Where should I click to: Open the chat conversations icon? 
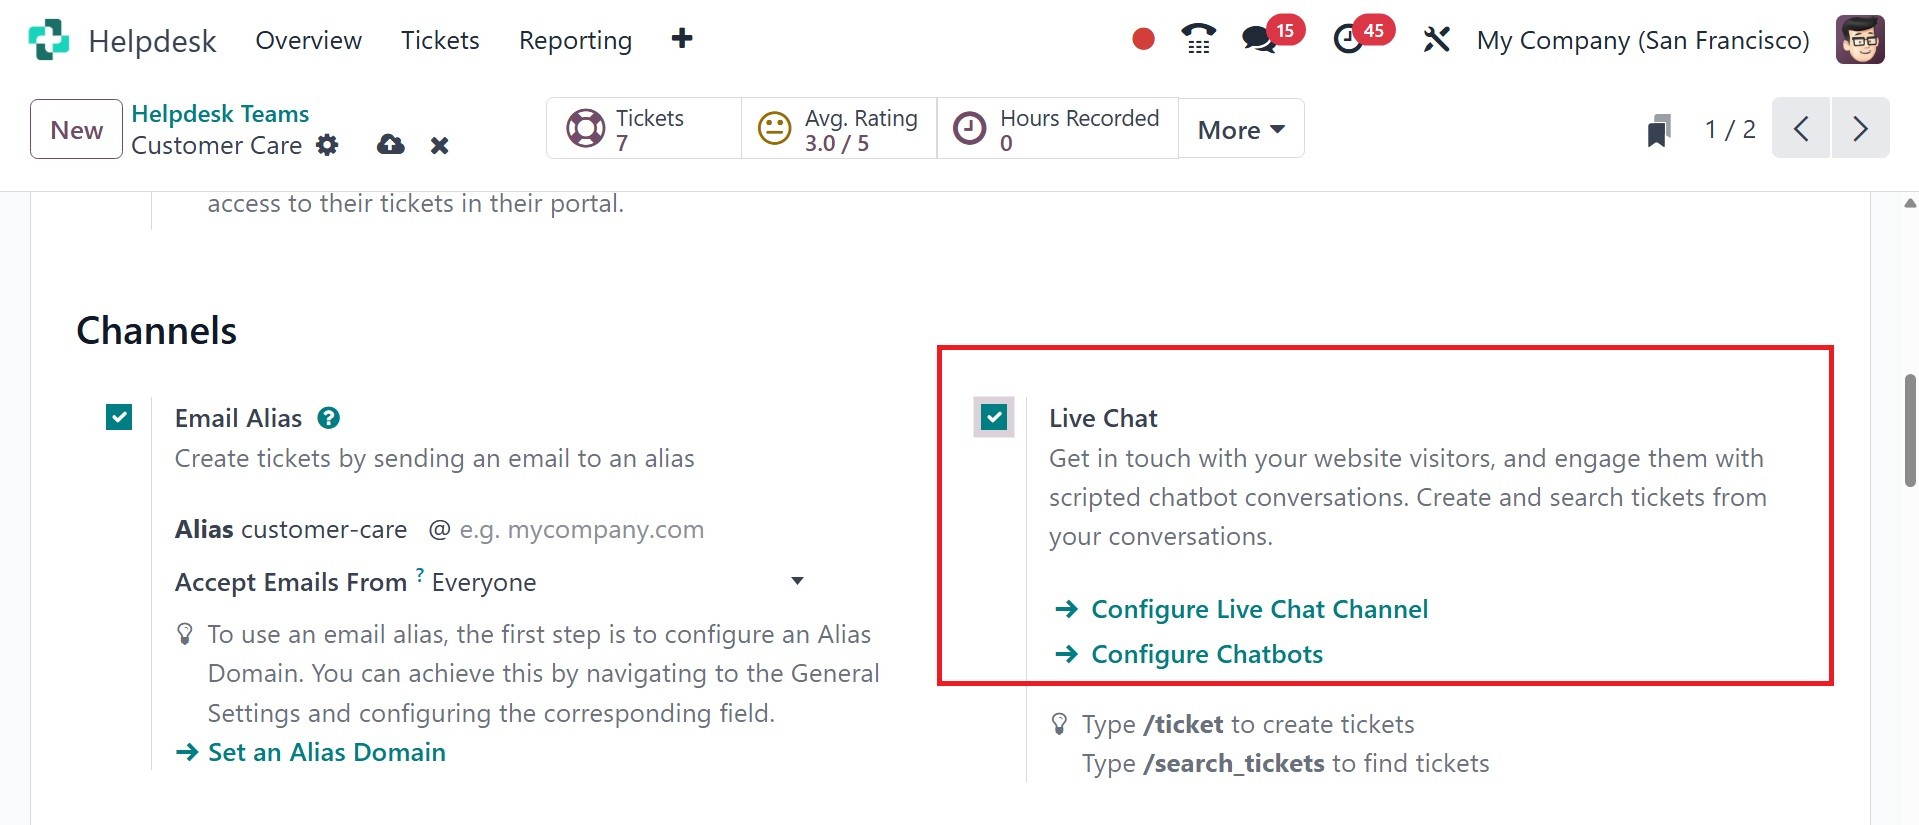click(x=1258, y=40)
